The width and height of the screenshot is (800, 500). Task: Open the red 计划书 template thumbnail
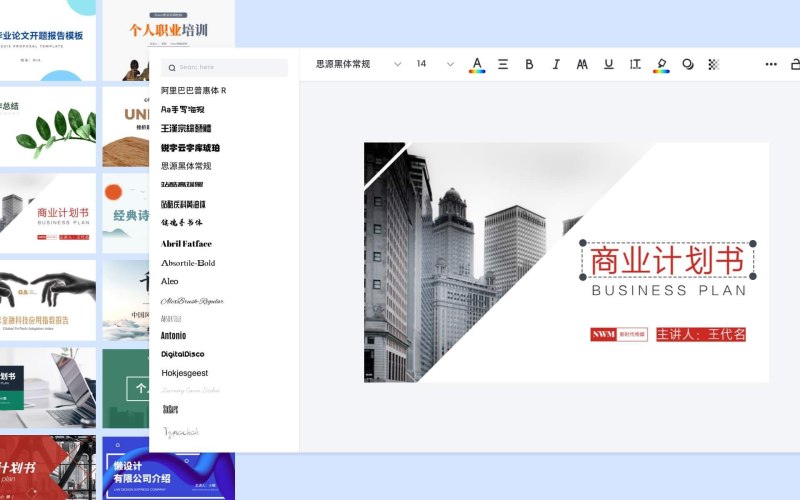pyautogui.click(x=48, y=467)
